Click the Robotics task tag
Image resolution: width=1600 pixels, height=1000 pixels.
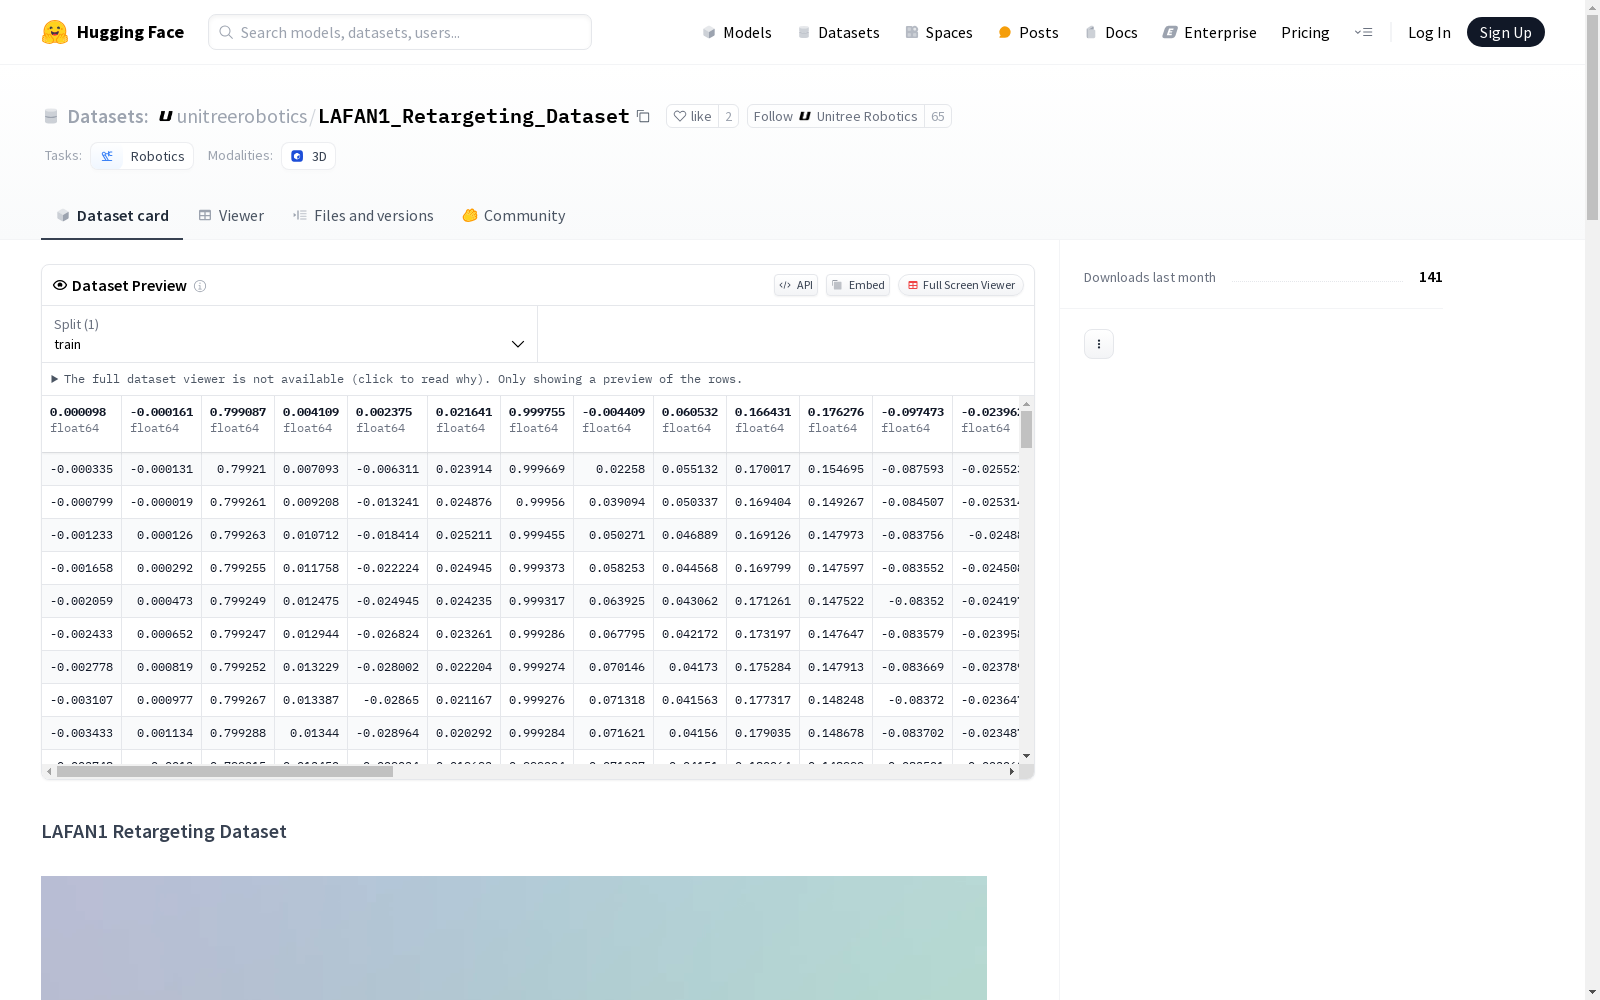click(x=142, y=156)
